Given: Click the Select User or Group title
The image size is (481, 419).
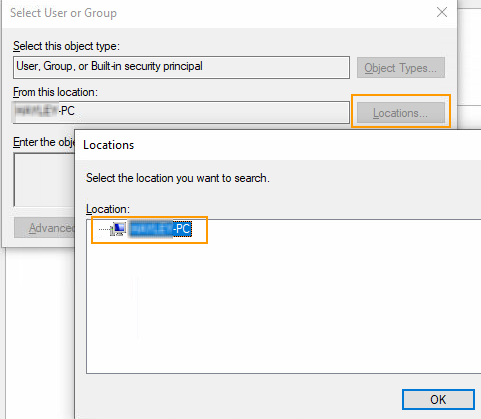Looking at the screenshot, I should tap(63, 13).
